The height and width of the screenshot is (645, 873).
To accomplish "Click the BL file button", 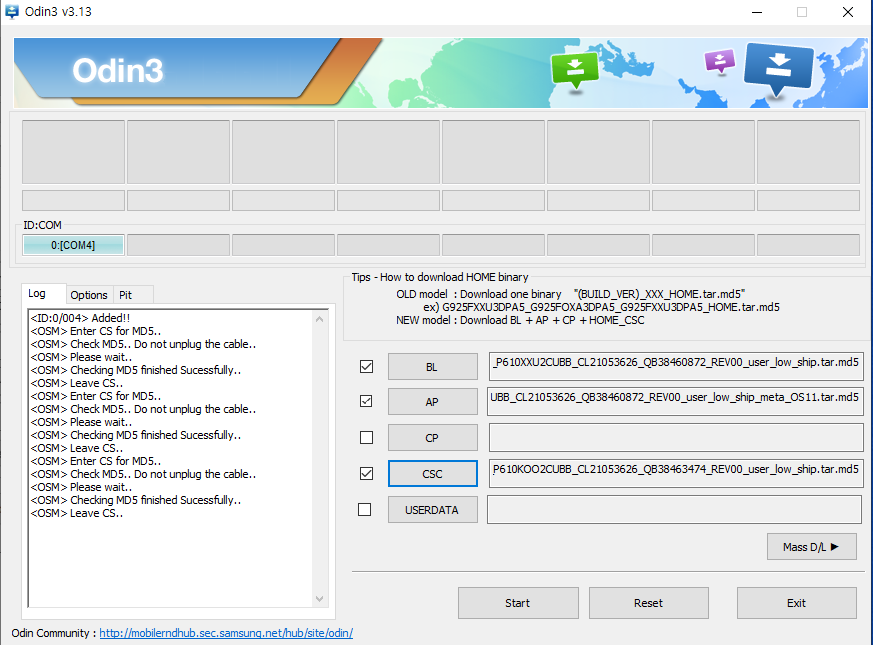I will pos(433,367).
